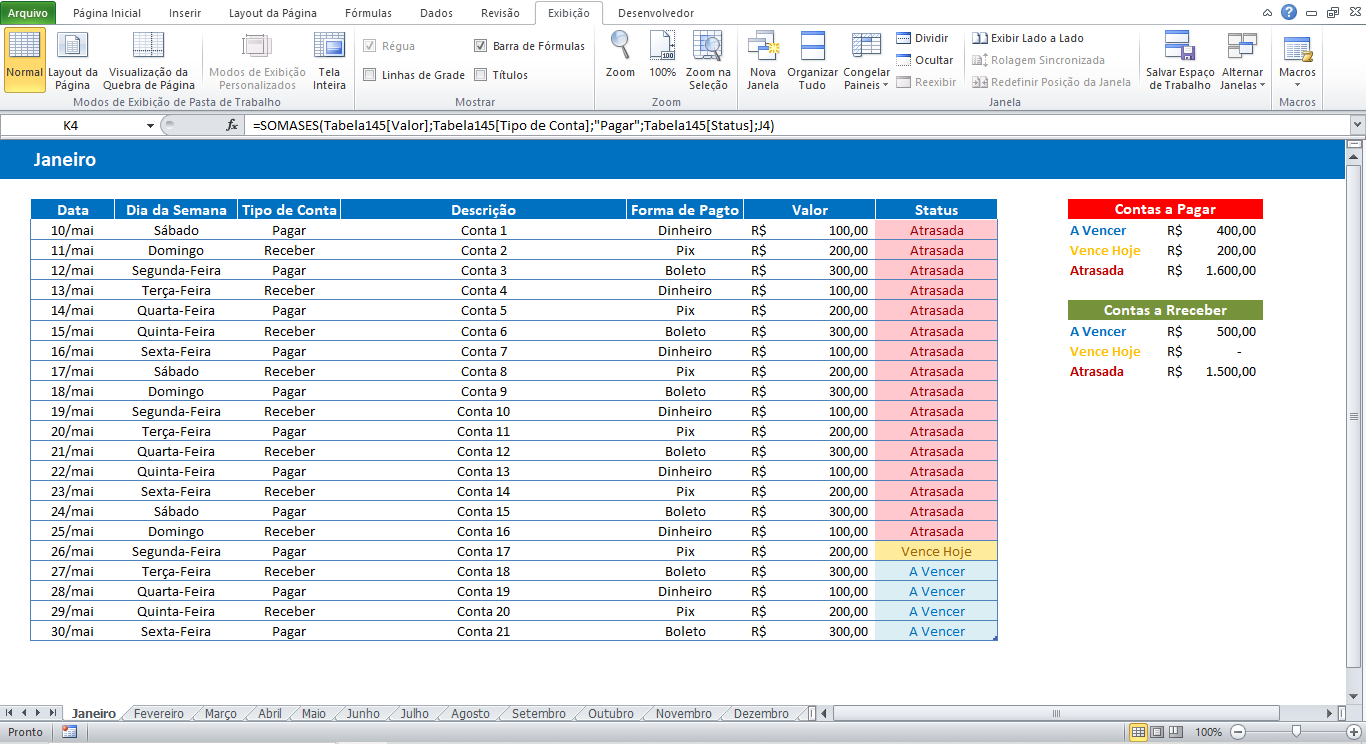Open the Zoom magnifier dialog
The width and height of the screenshot is (1366, 744).
point(620,55)
